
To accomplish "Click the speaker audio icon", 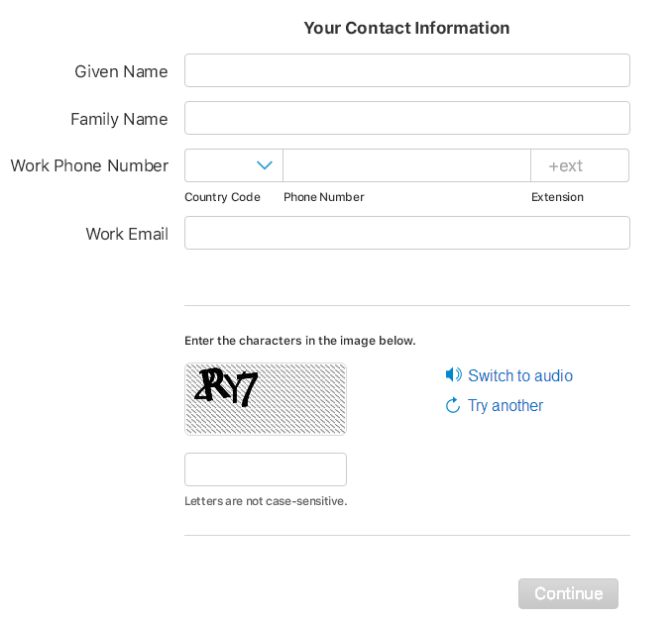I will click(x=454, y=375).
